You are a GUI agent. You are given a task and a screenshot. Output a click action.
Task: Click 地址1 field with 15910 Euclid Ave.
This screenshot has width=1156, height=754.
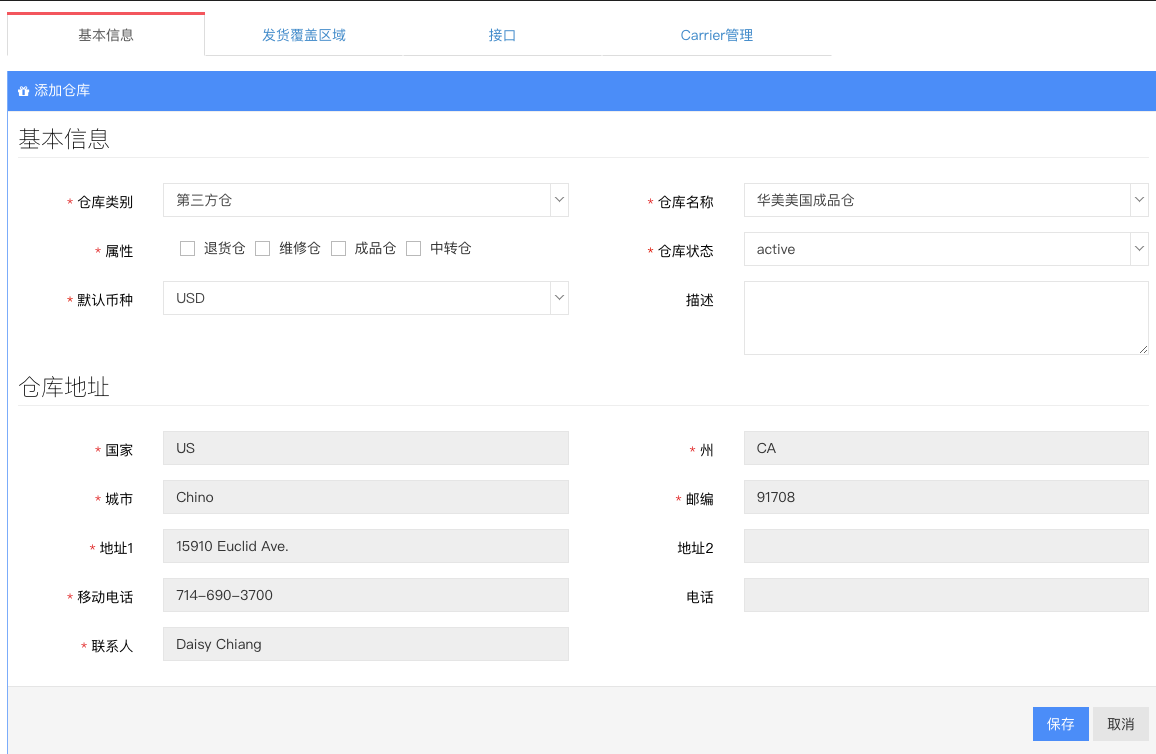point(366,546)
